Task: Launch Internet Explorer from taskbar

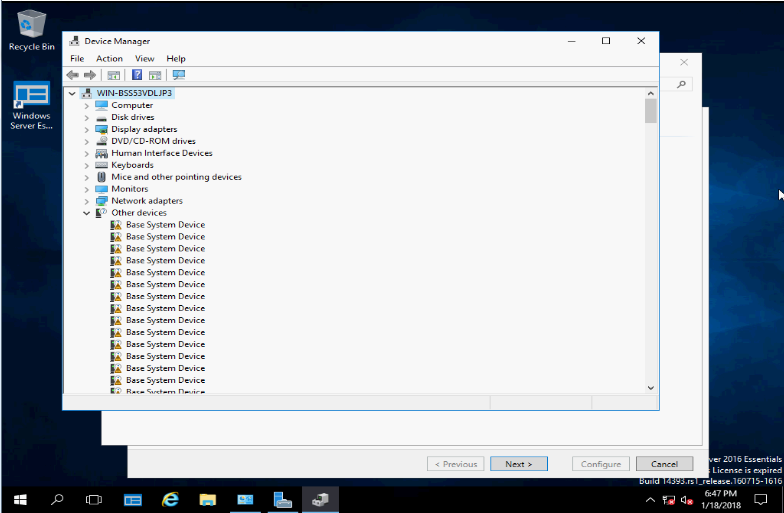Action: (170, 500)
